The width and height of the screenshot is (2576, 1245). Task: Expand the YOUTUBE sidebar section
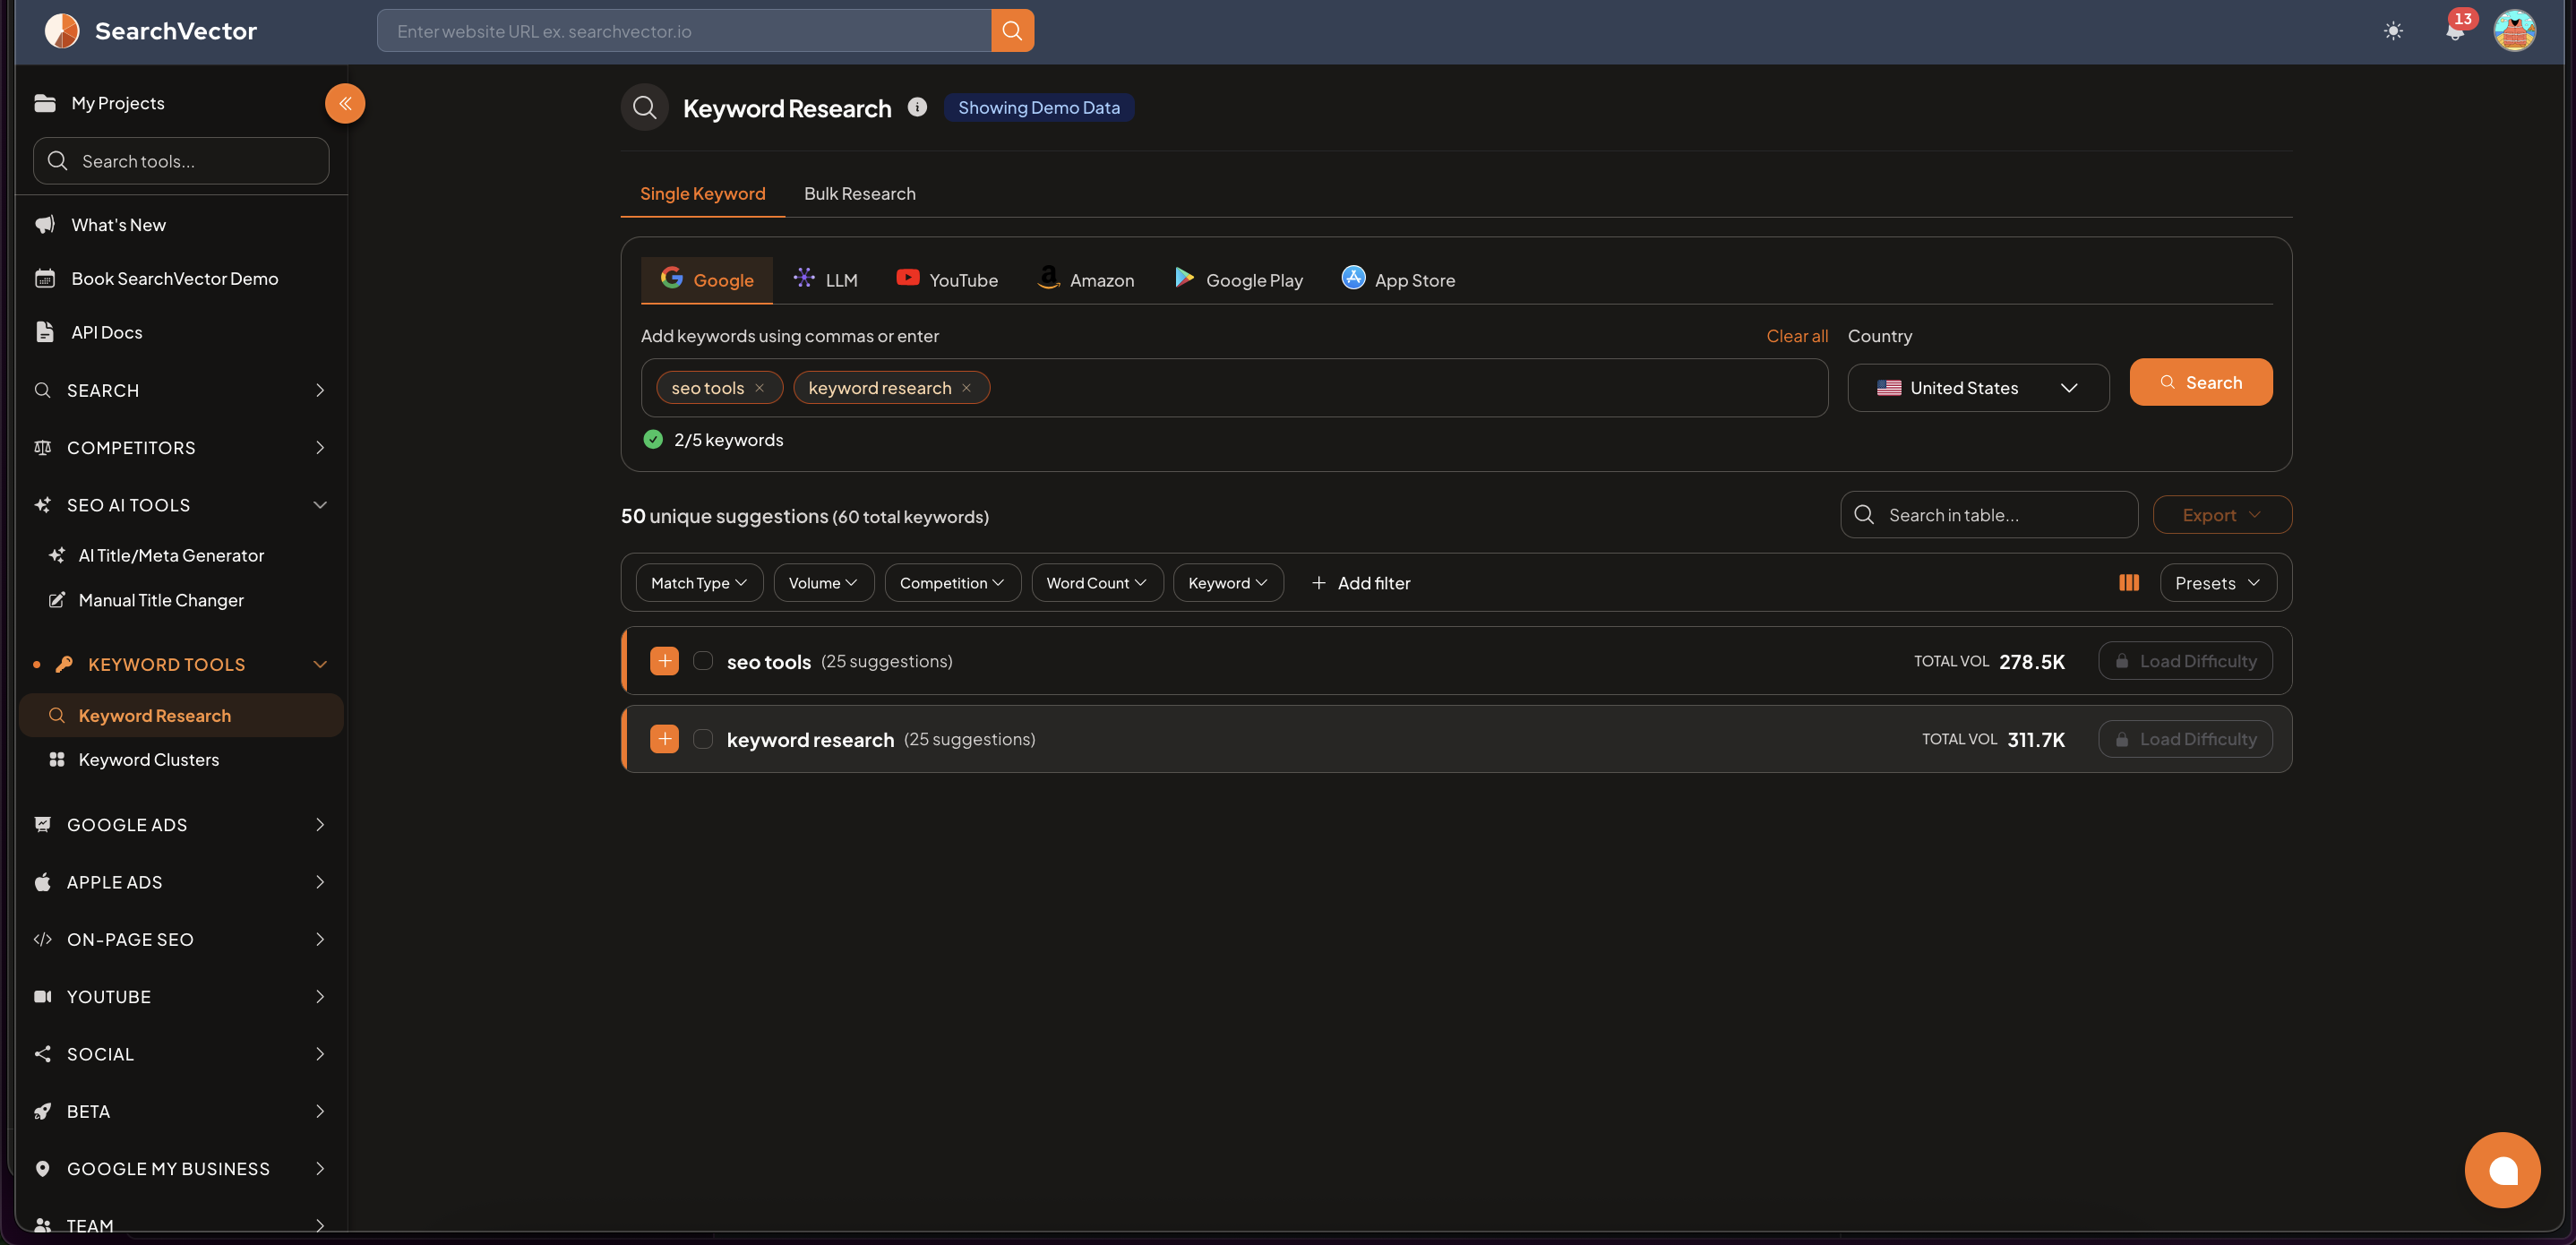pos(181,997)
